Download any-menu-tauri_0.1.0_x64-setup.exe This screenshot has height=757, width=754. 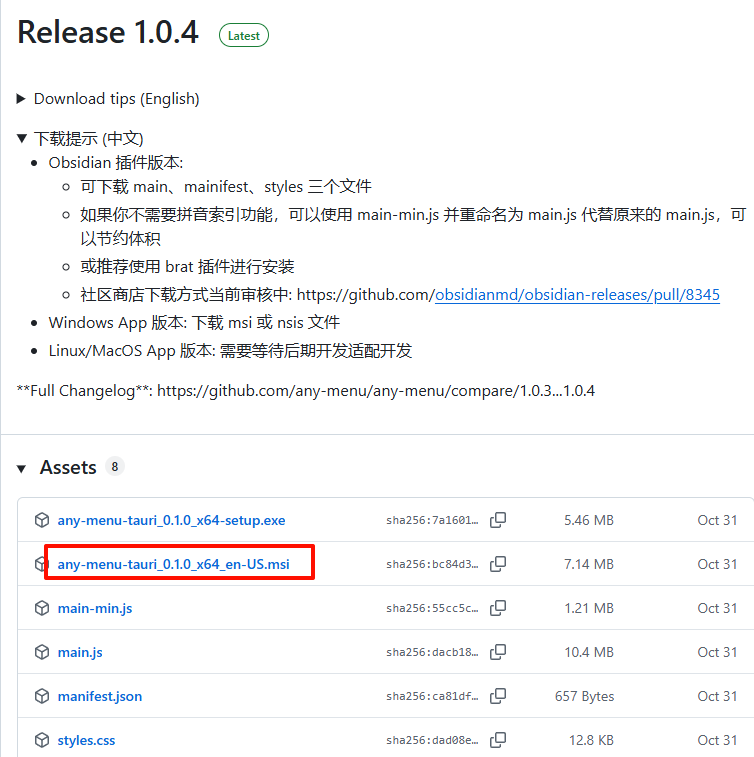[x=171, y=520]
